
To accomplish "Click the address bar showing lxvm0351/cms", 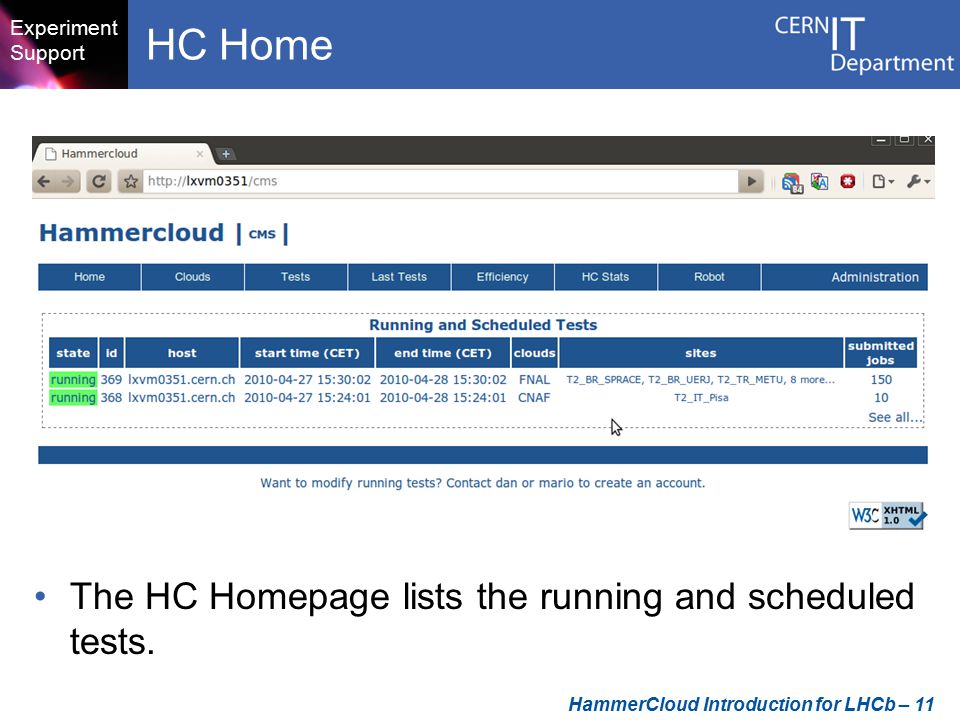I will [440, 181].
